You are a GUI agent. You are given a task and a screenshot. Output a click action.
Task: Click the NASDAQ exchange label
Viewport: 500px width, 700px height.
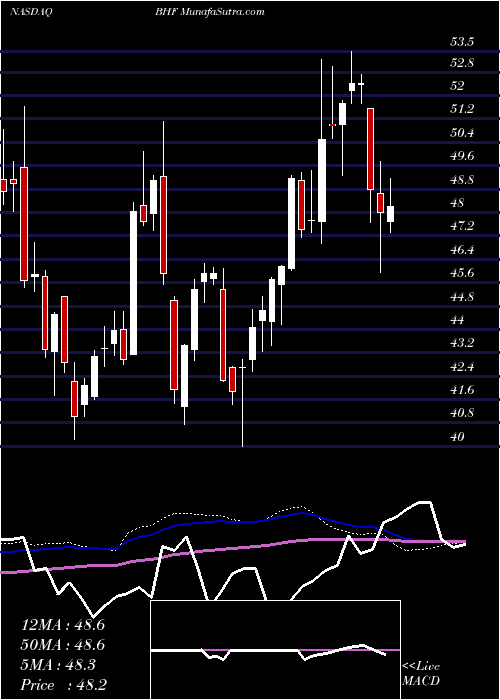click(x=30, y=12)
